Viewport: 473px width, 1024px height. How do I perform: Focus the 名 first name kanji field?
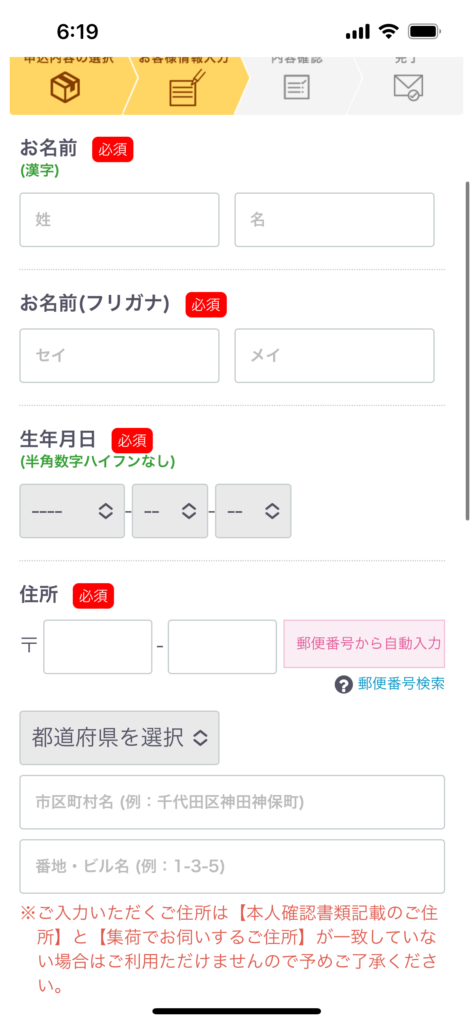(x=334, y=220)
